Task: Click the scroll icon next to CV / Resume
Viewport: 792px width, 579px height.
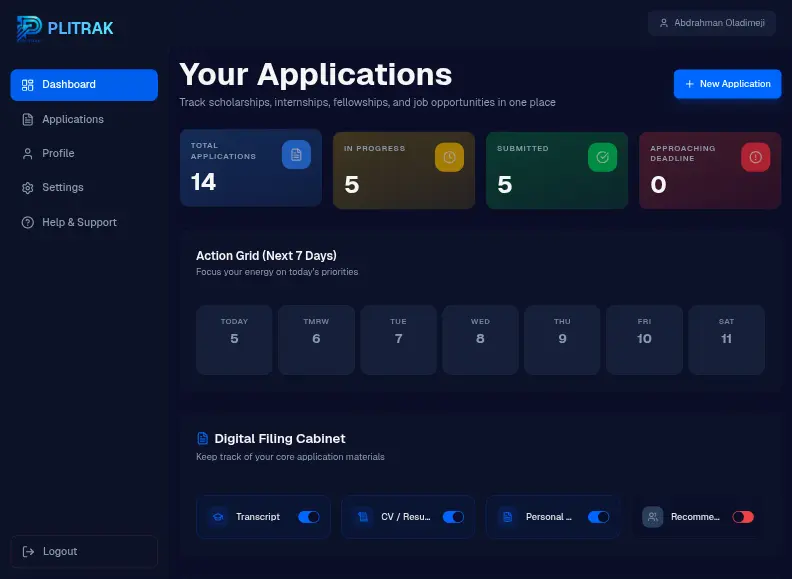Action: pyautogui.click(x=363, y=517)
